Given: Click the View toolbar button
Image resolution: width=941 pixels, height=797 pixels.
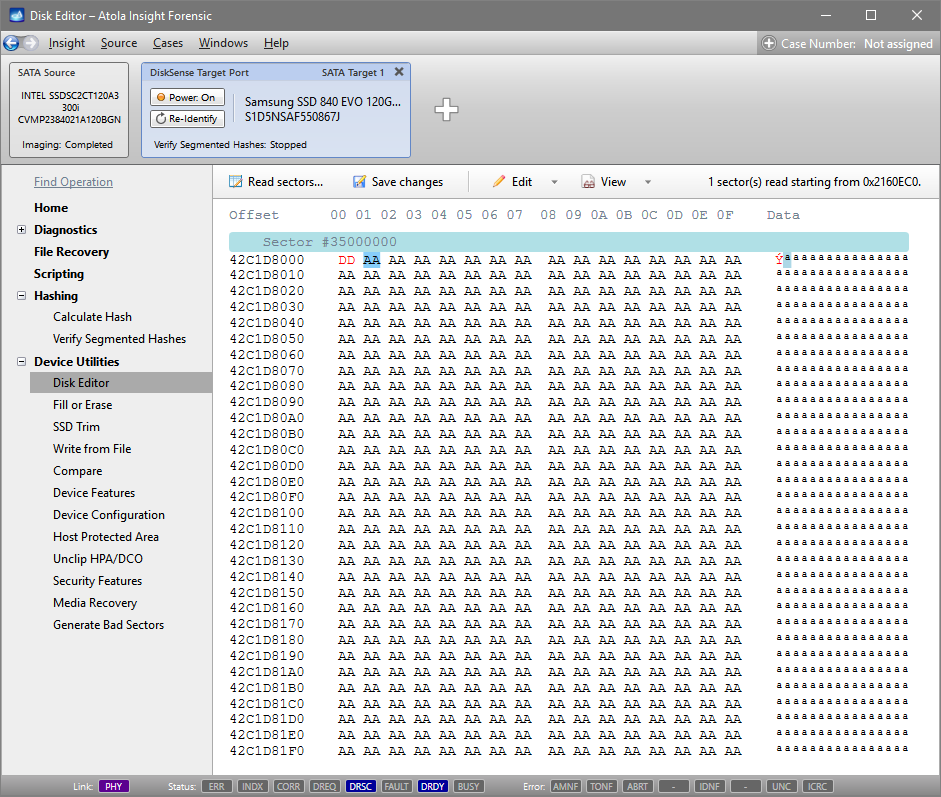Looking at the screenshot, I should click(604, 182).
